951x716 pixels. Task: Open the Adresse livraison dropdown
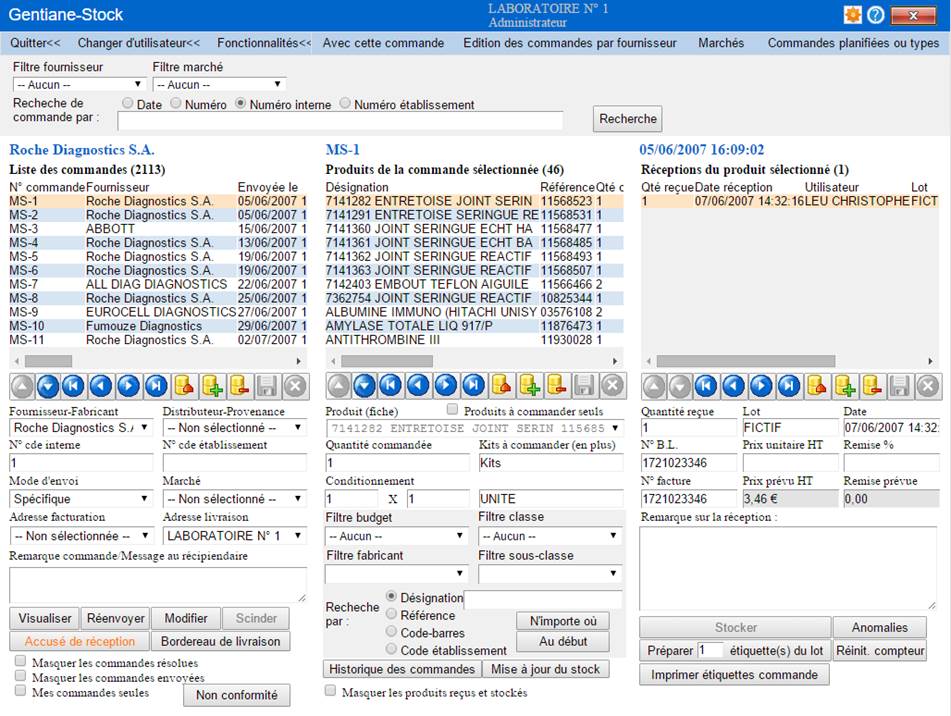pos(235,536)
